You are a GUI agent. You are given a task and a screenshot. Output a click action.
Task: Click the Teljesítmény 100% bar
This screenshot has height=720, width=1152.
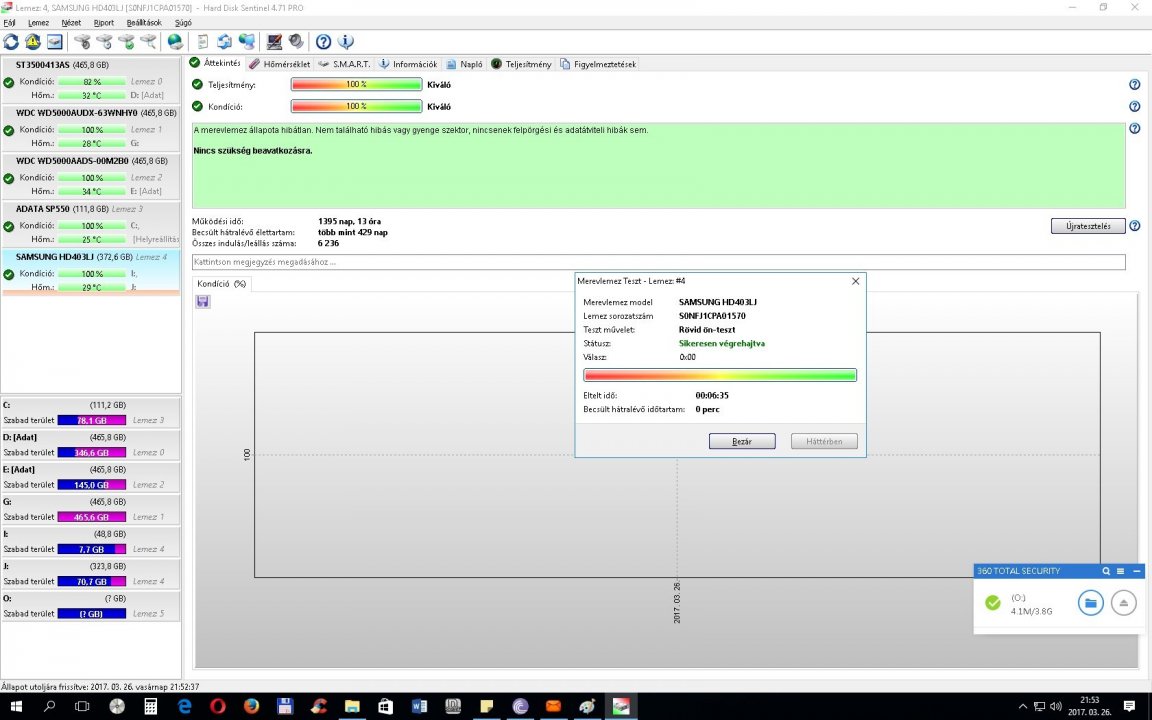356,84
